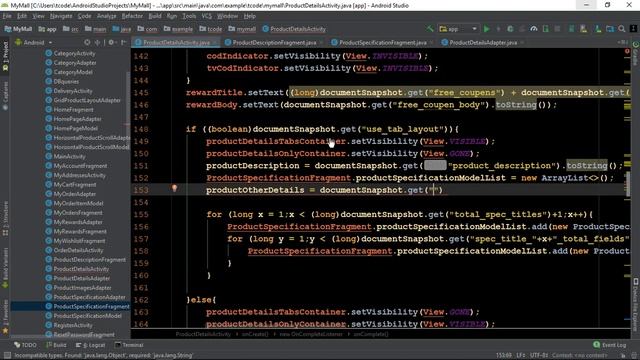Select OrderDetailsActivity in project tree
The height and width of the screenshot is (360, 640).
pos(78,251)
